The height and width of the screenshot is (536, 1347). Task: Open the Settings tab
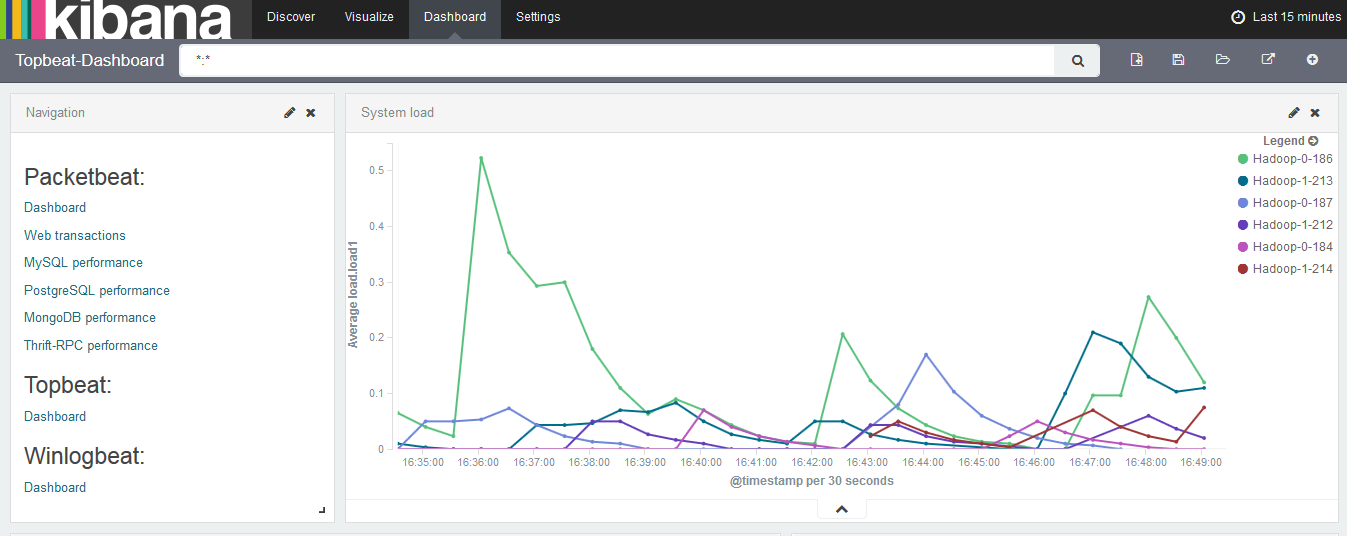coord(538,17)
